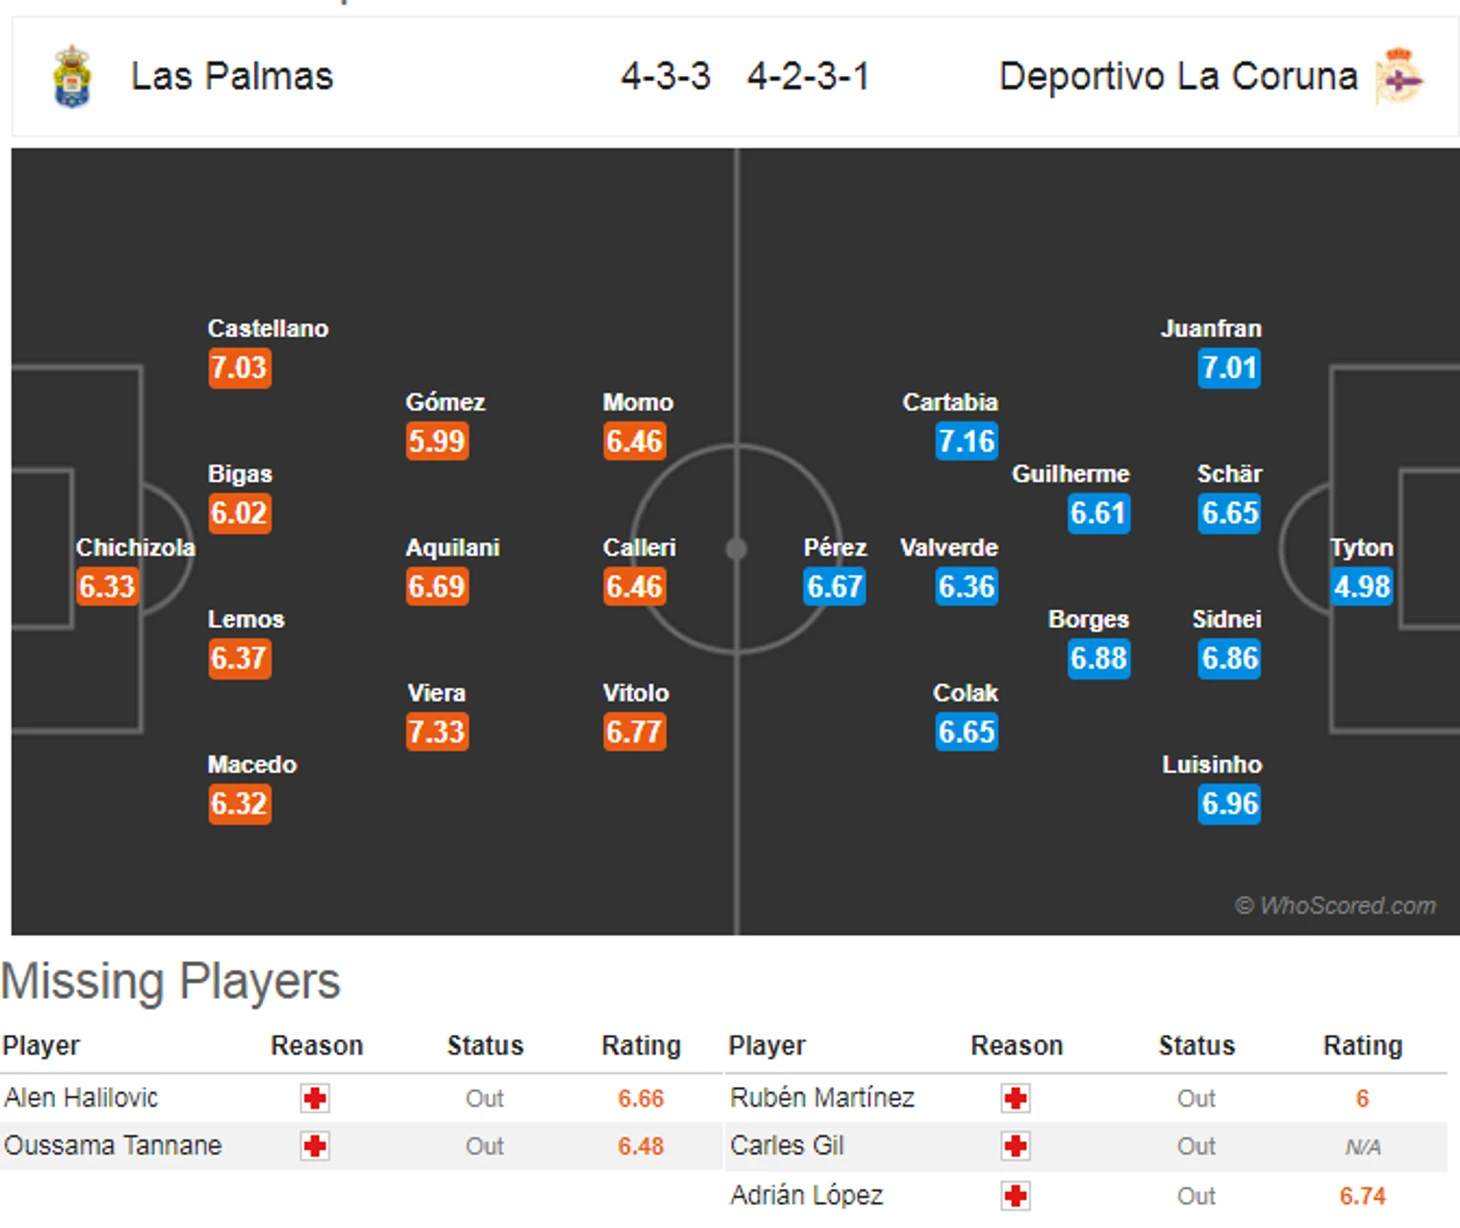1460x1228 pixels.
Task: Open the Las Palmas team name
Action: tap(232, 77)
